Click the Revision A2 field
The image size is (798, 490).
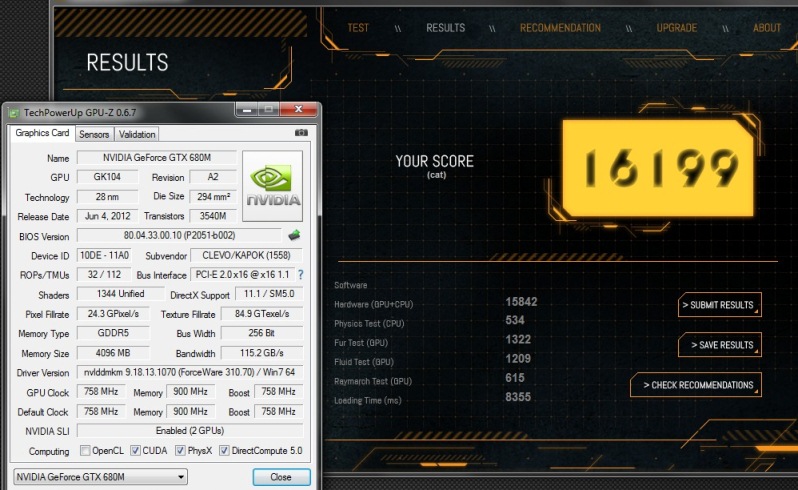[213, 177]
